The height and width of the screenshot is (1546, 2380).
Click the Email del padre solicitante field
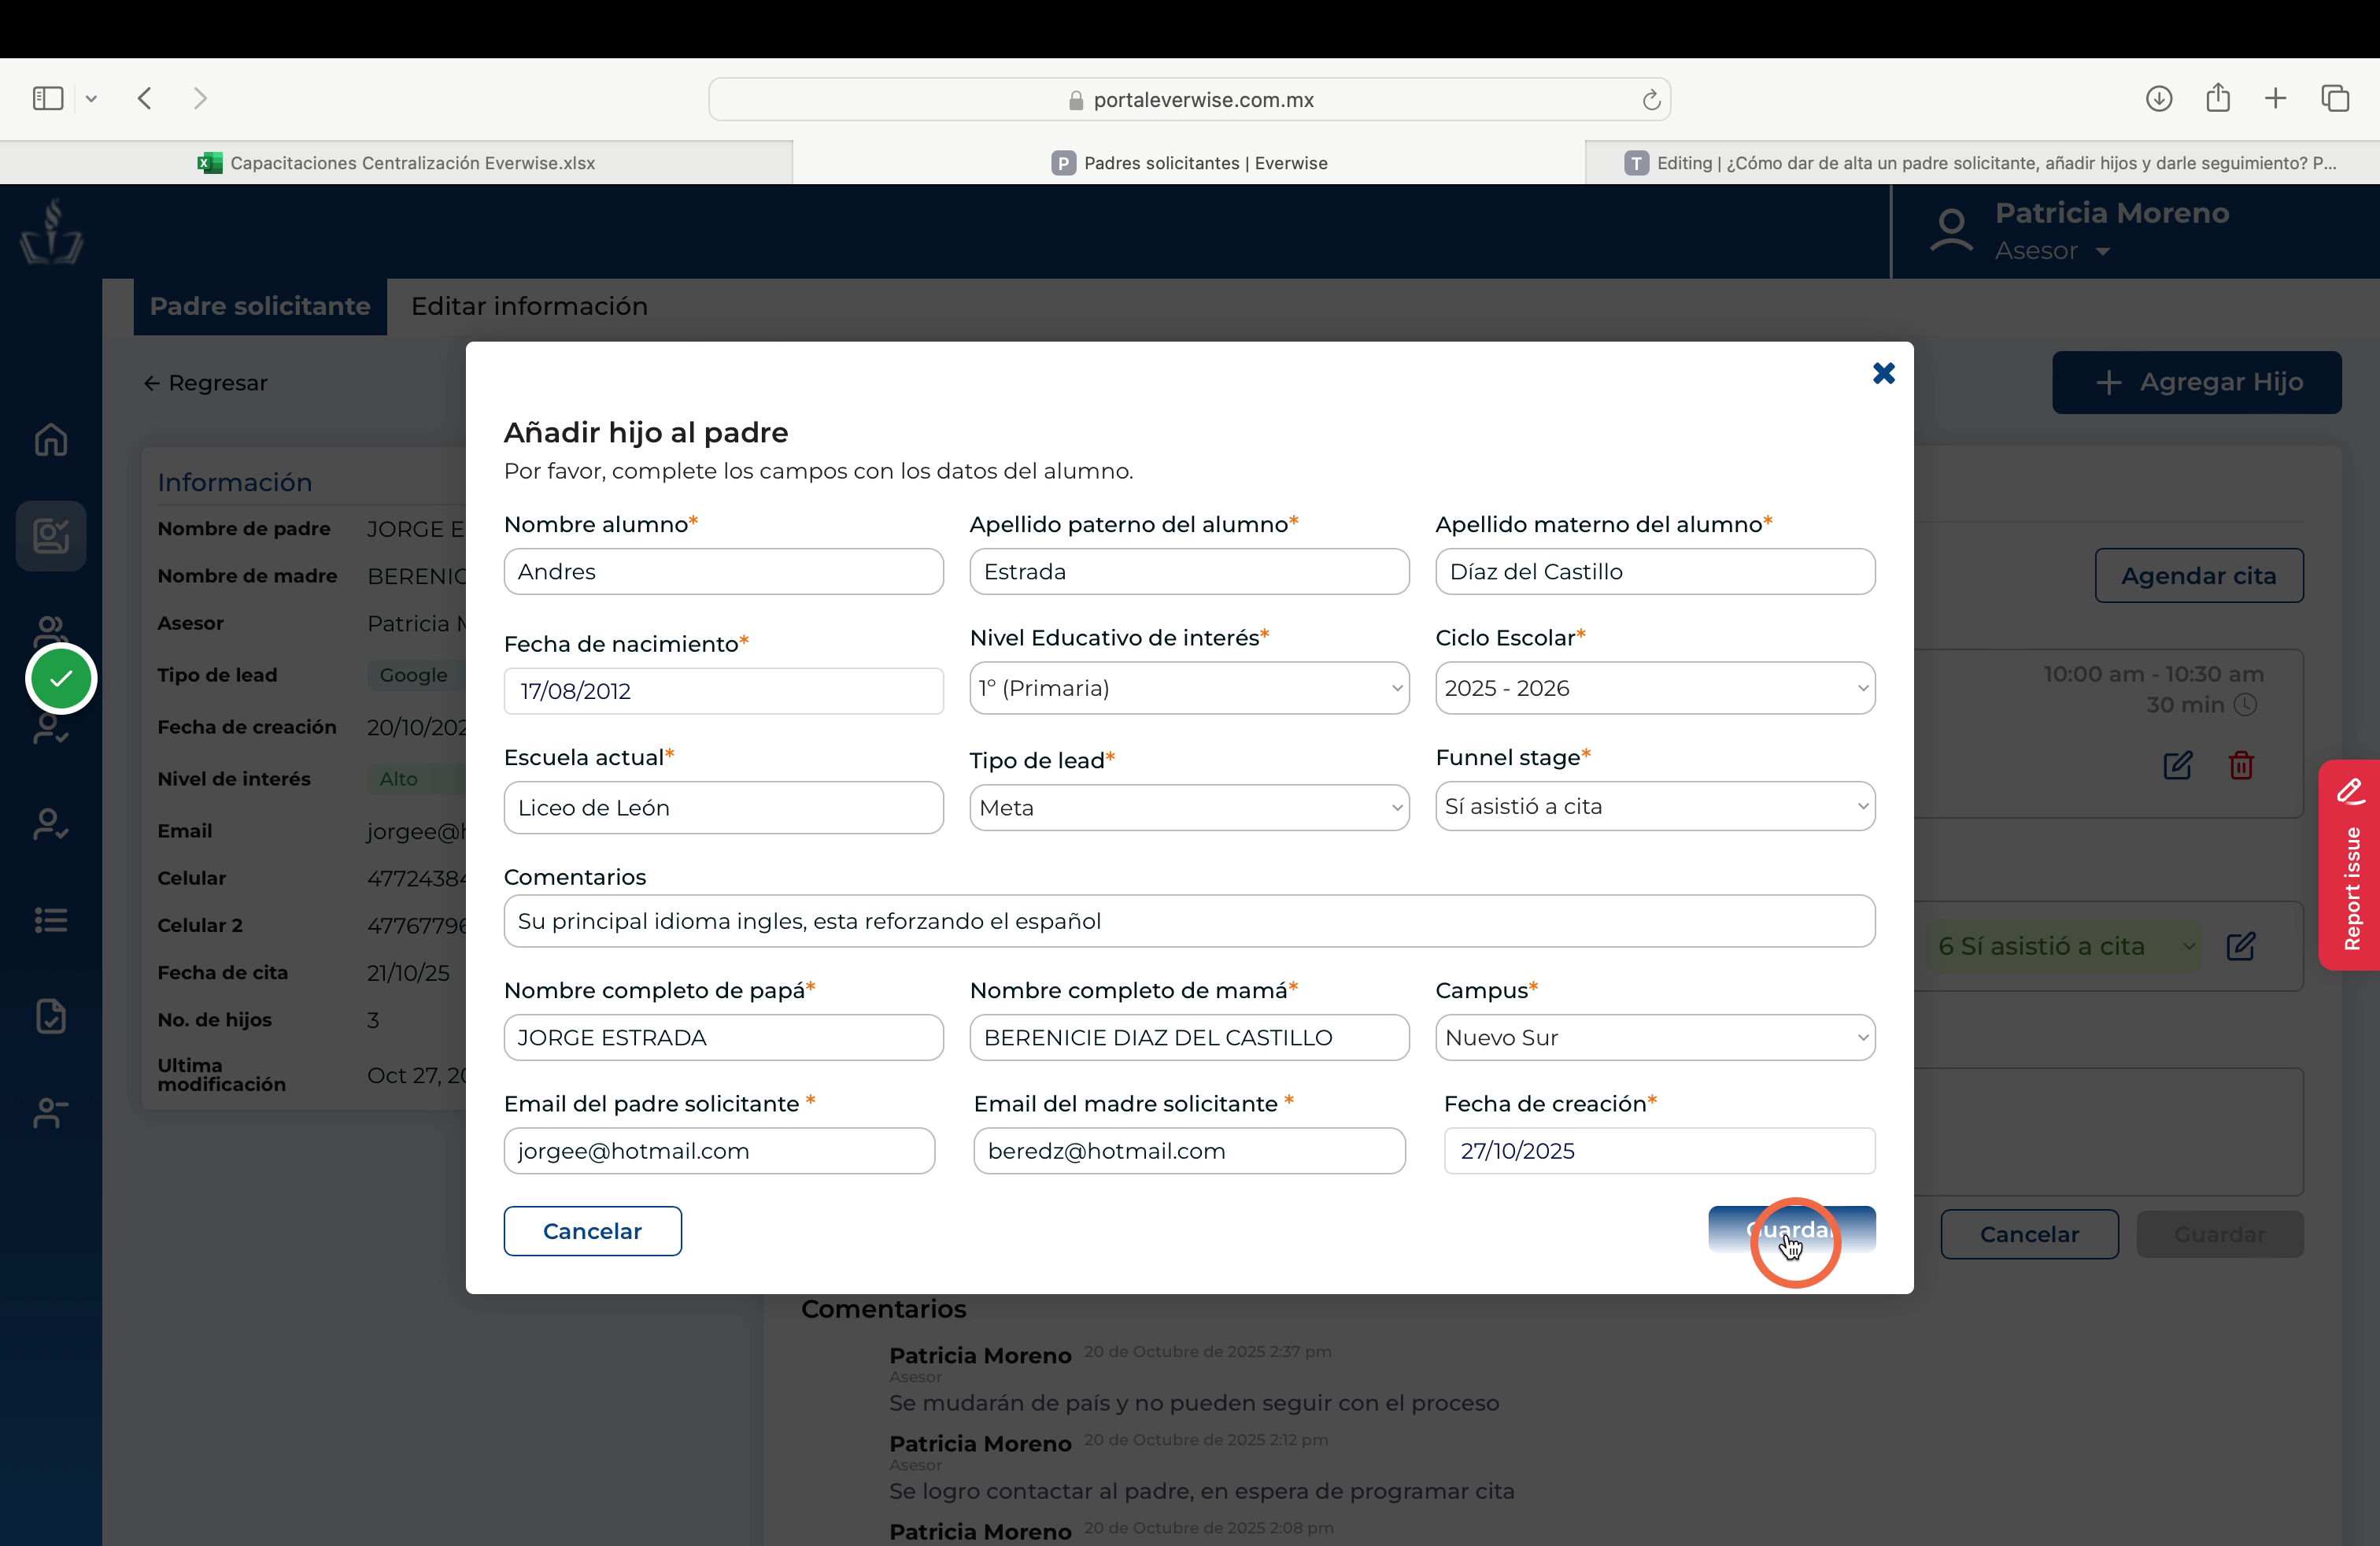coord(719,1151)
